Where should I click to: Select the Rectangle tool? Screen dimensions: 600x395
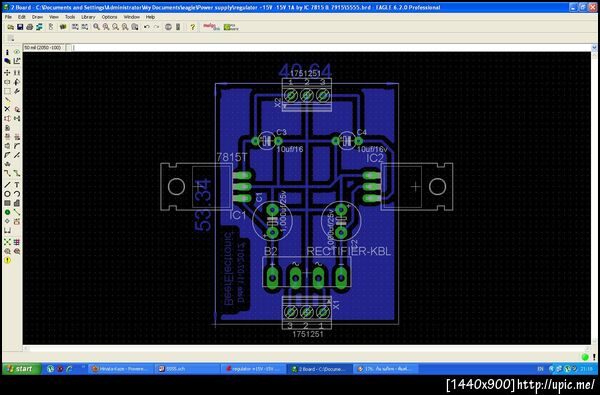(7, 203)
